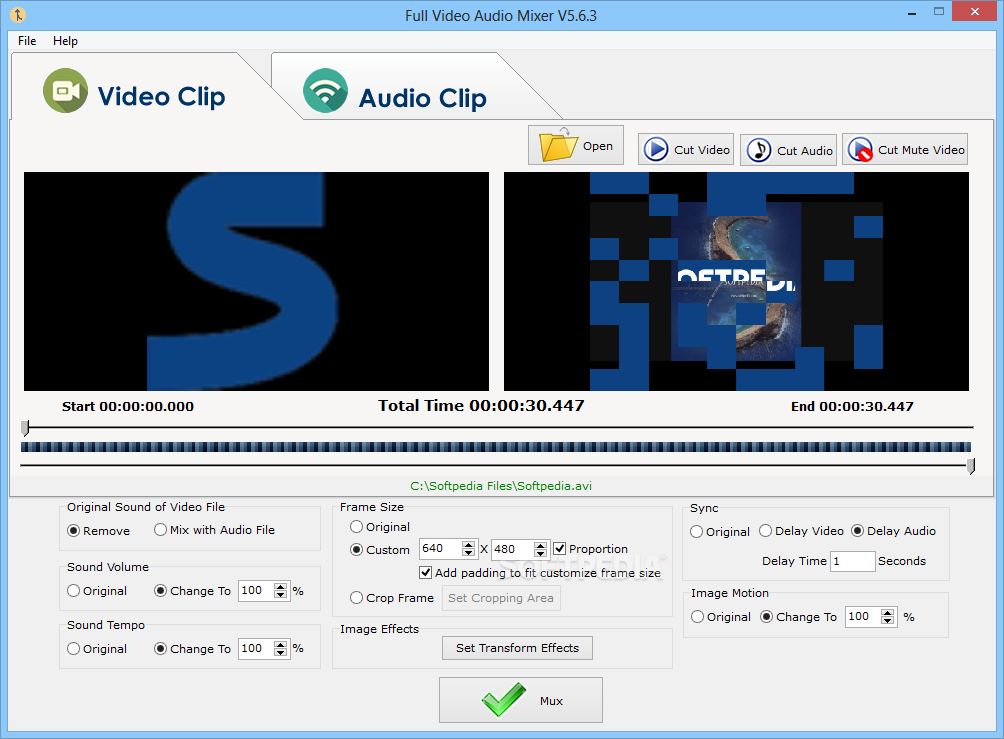Click the Cut Video button
The height and width of the screenshot is (739, 1004).
(x=686, y=150)
